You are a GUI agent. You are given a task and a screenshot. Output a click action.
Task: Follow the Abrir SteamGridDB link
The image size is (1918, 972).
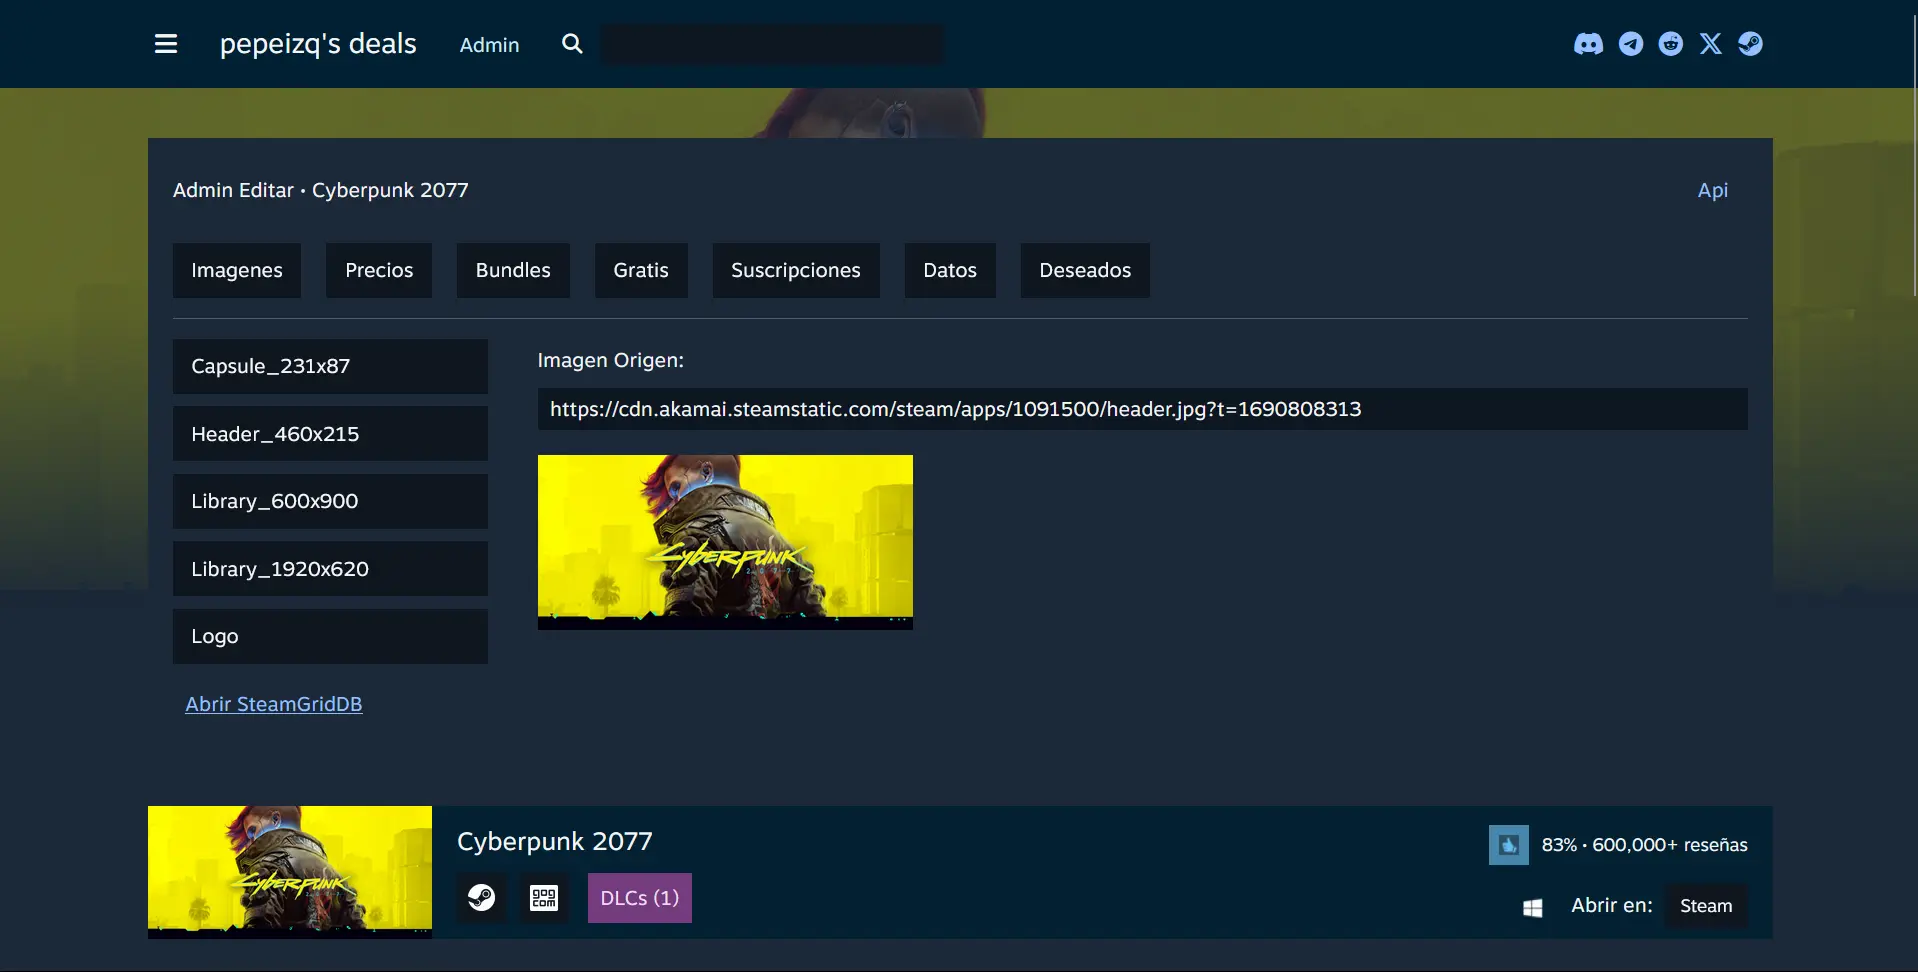pos(274,704)
